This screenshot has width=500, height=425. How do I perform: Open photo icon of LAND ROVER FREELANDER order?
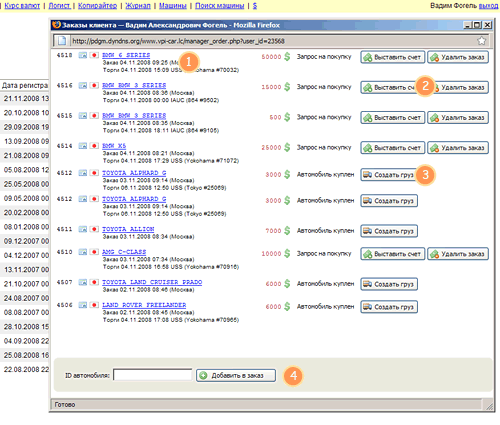[83, 305]
